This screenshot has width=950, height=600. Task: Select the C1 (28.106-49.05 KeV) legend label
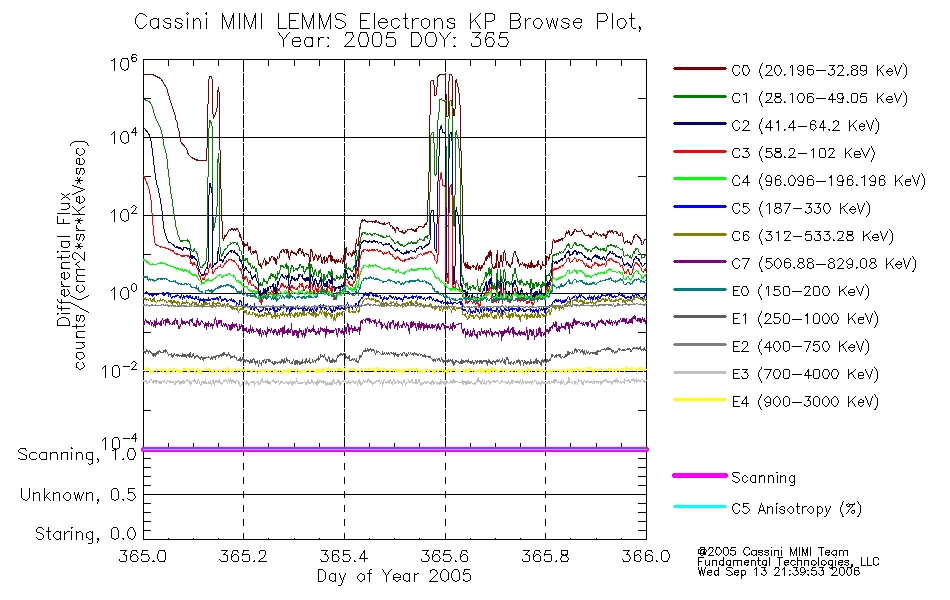click(x=820, y=98)
